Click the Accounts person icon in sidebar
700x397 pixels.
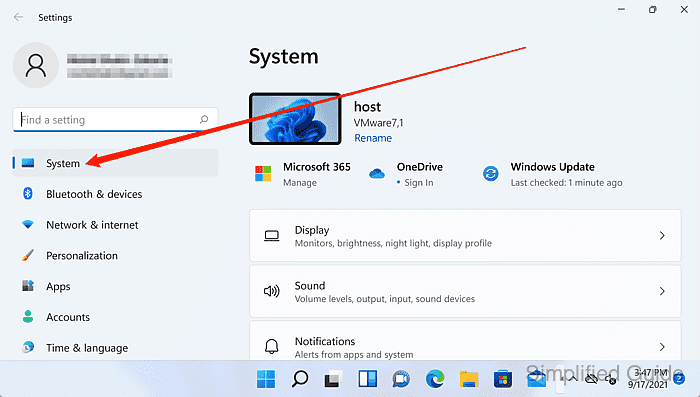(x=28, y=317)
